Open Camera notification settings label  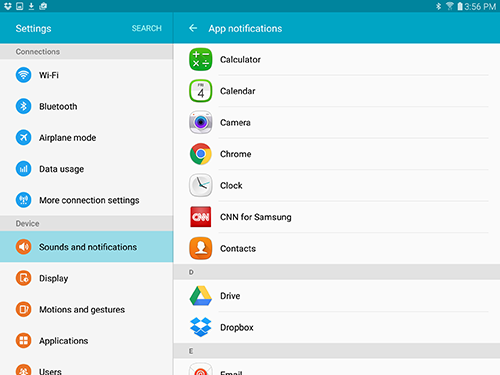[235, 123]
